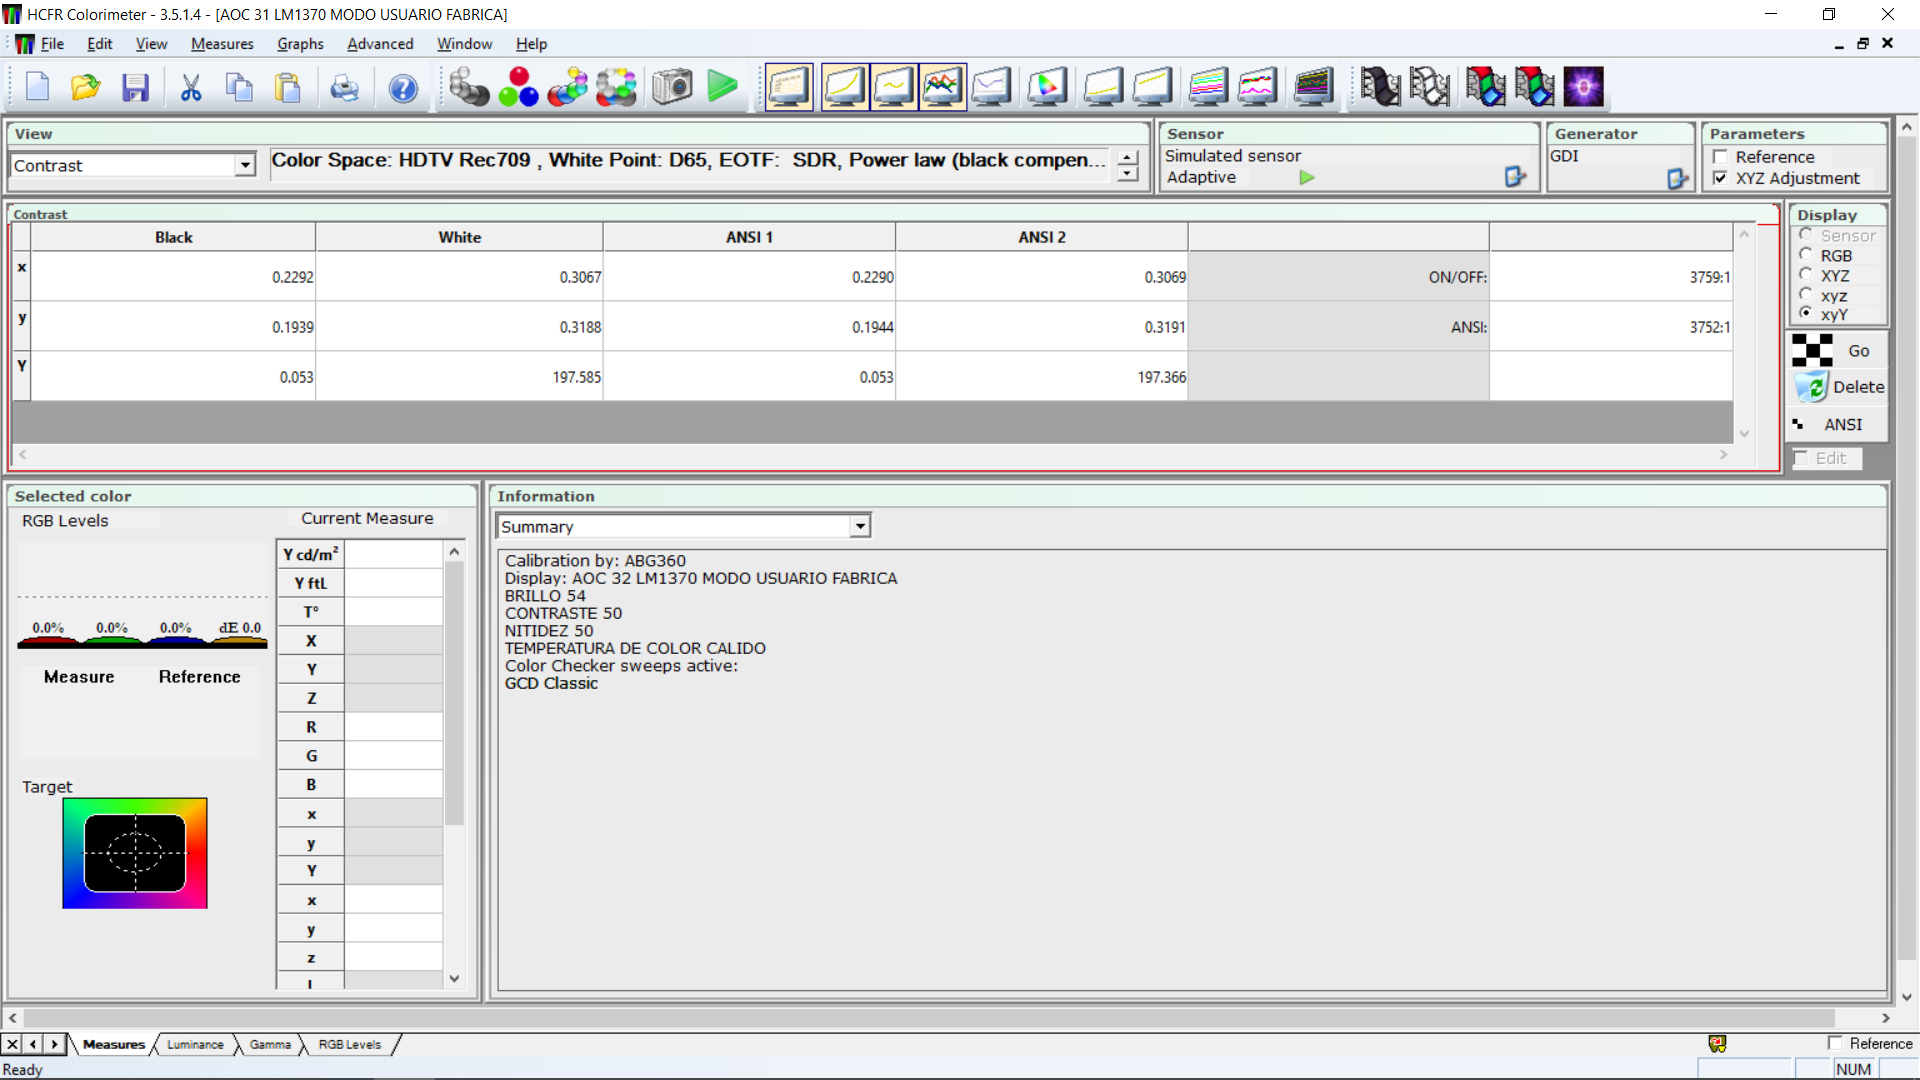This screenshot has width=1920, height=1080.
Task: Close the tab bar with the X button
Action: point(12,1044)
